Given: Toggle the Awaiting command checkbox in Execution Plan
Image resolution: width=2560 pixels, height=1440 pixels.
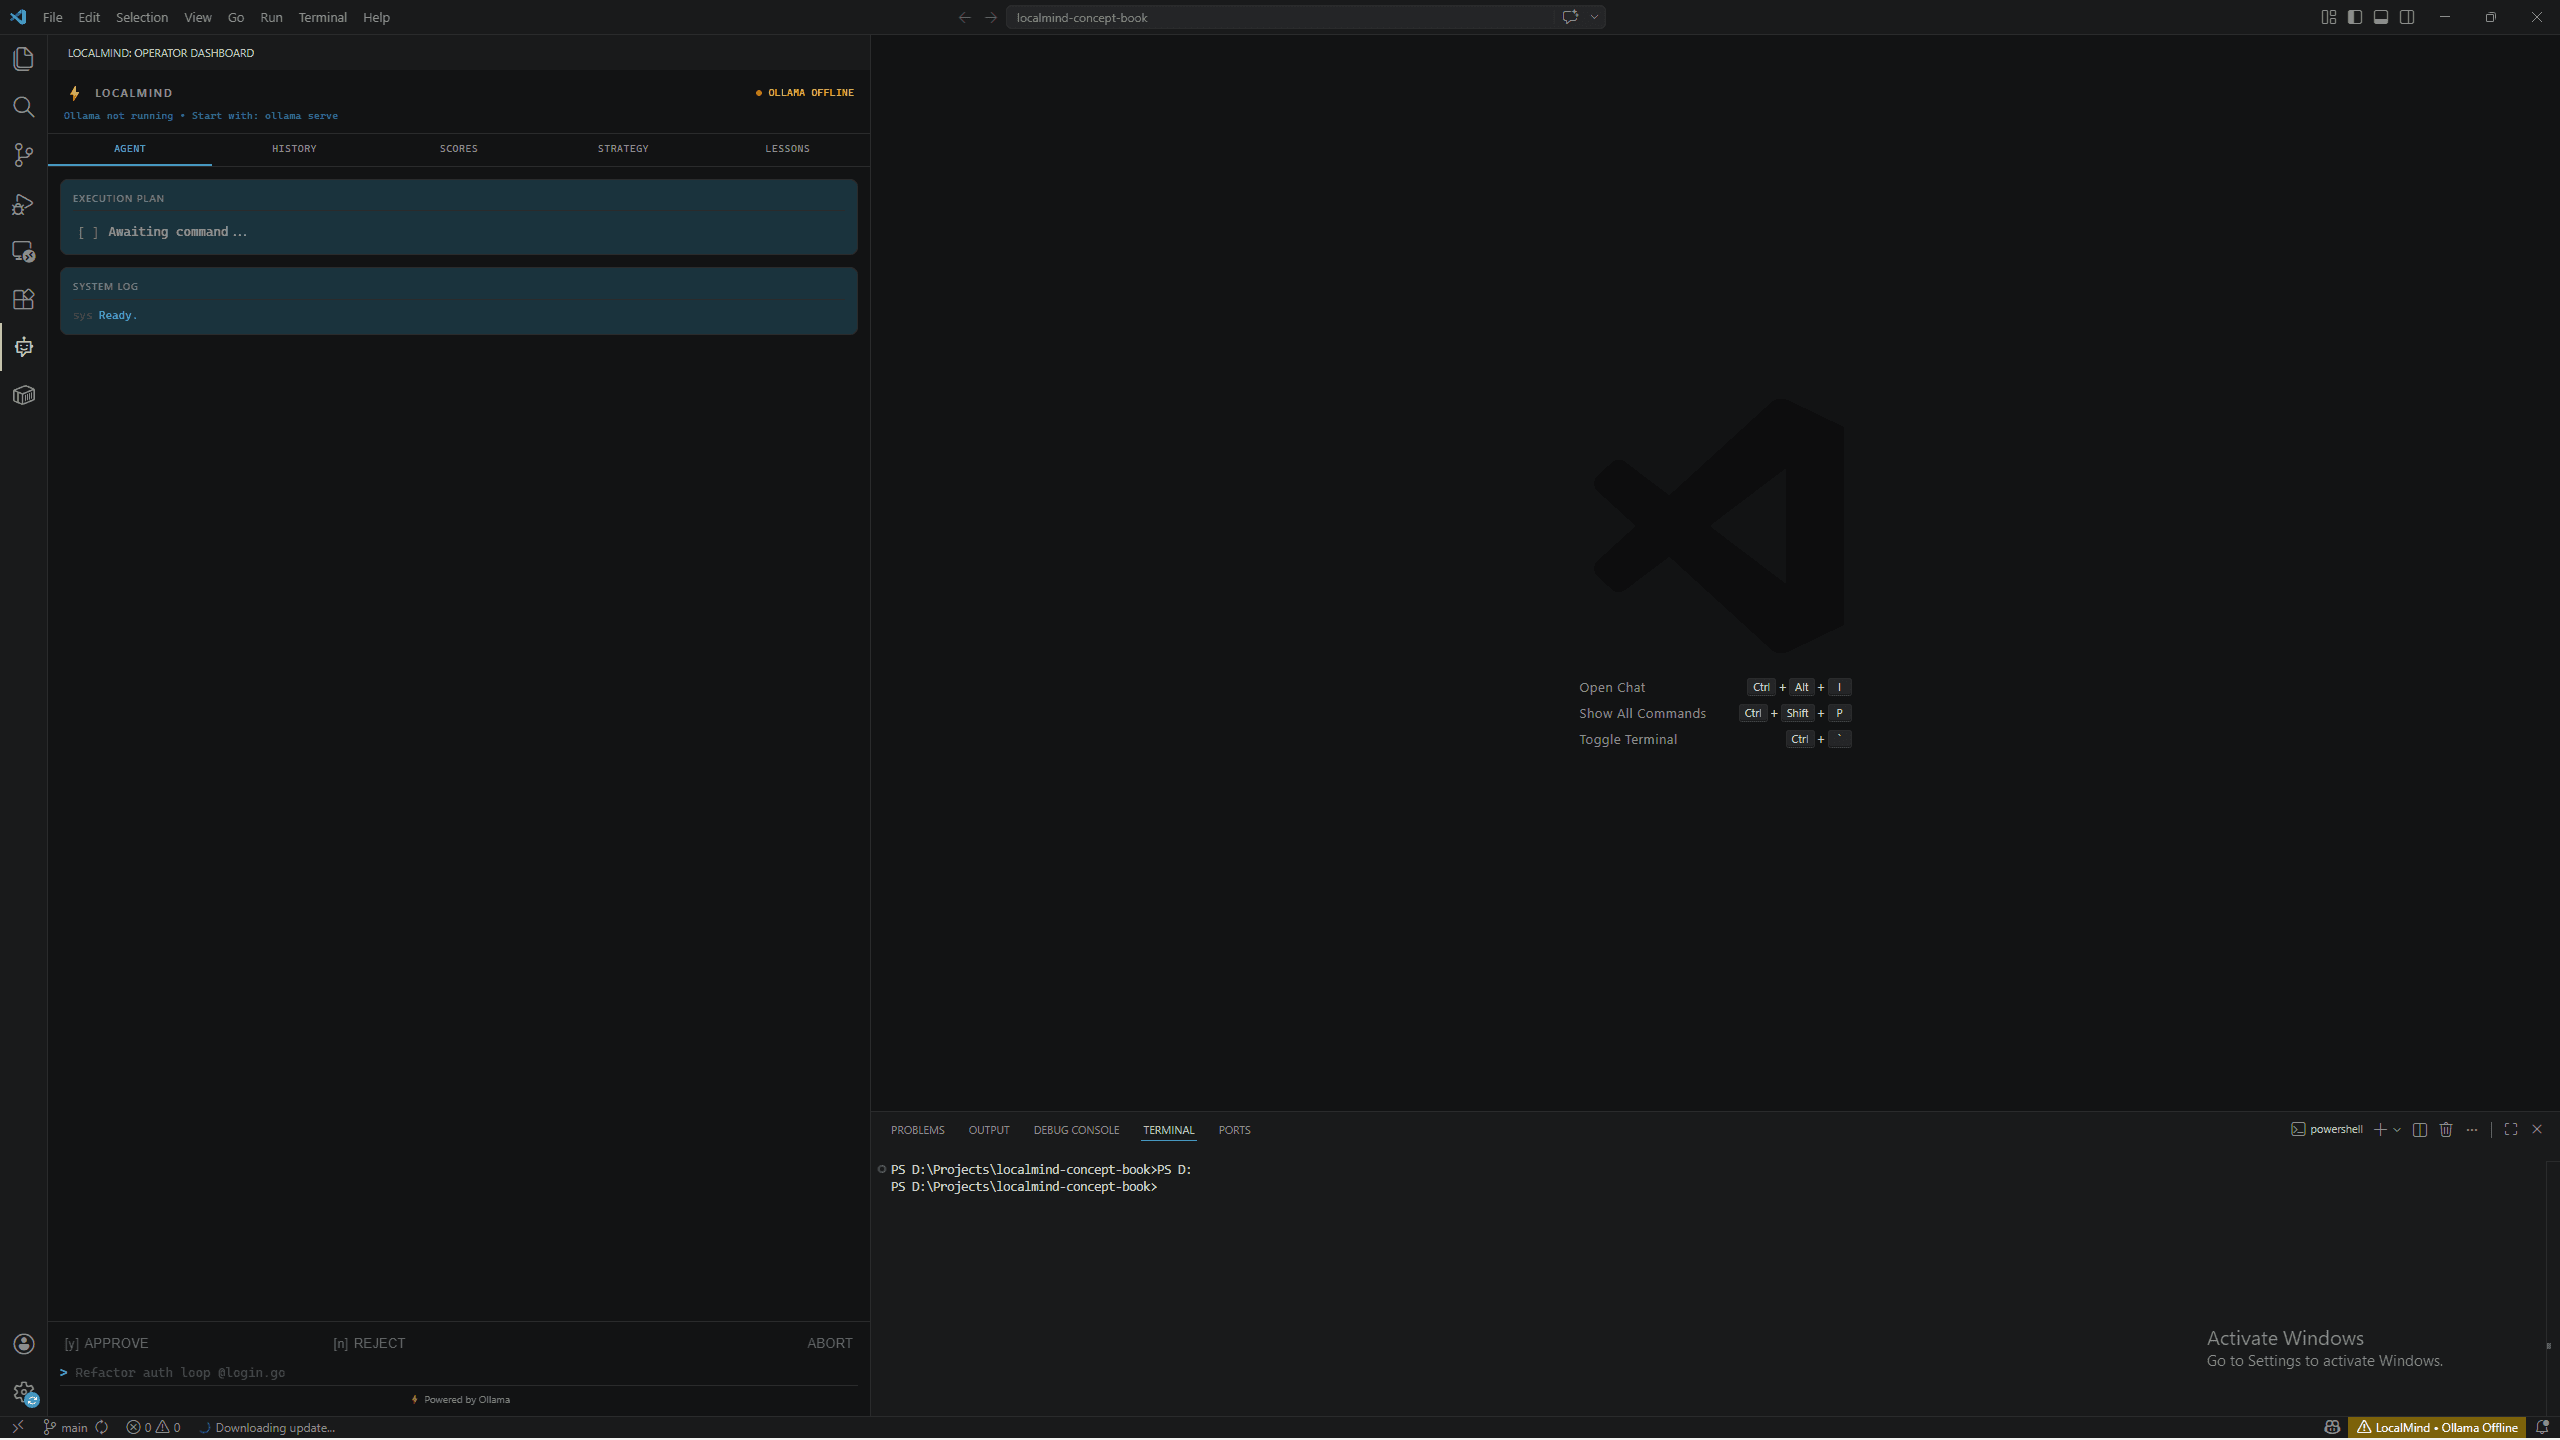Looking at the screenshot, I should coord(88,232).
